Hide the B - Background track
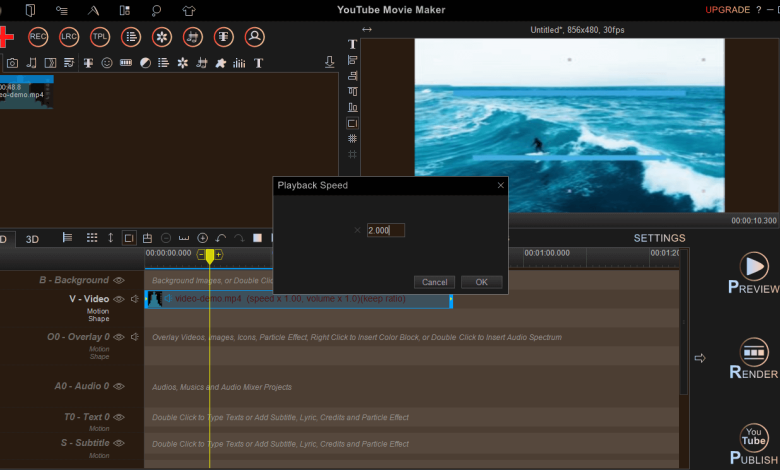Screen dimensions: 780x470 [119, 281]
